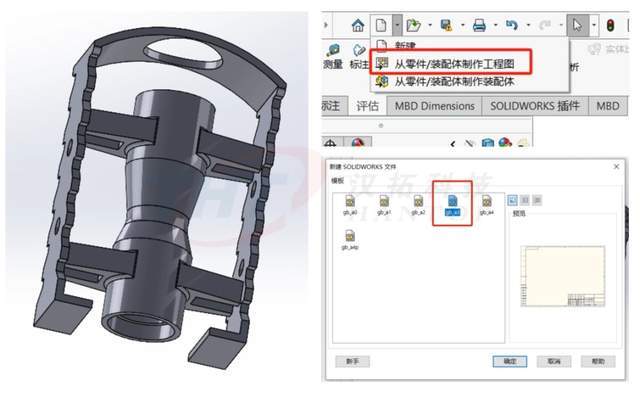Click the Undo icon
The image size is (640, 398).
tap(512, 25)
